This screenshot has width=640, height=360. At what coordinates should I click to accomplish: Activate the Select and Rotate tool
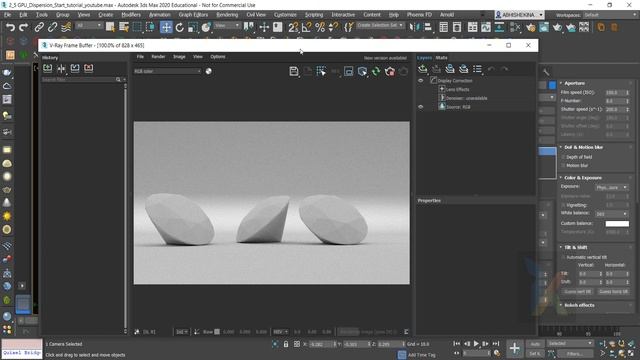pyautogui.click(x=180, y=27)
